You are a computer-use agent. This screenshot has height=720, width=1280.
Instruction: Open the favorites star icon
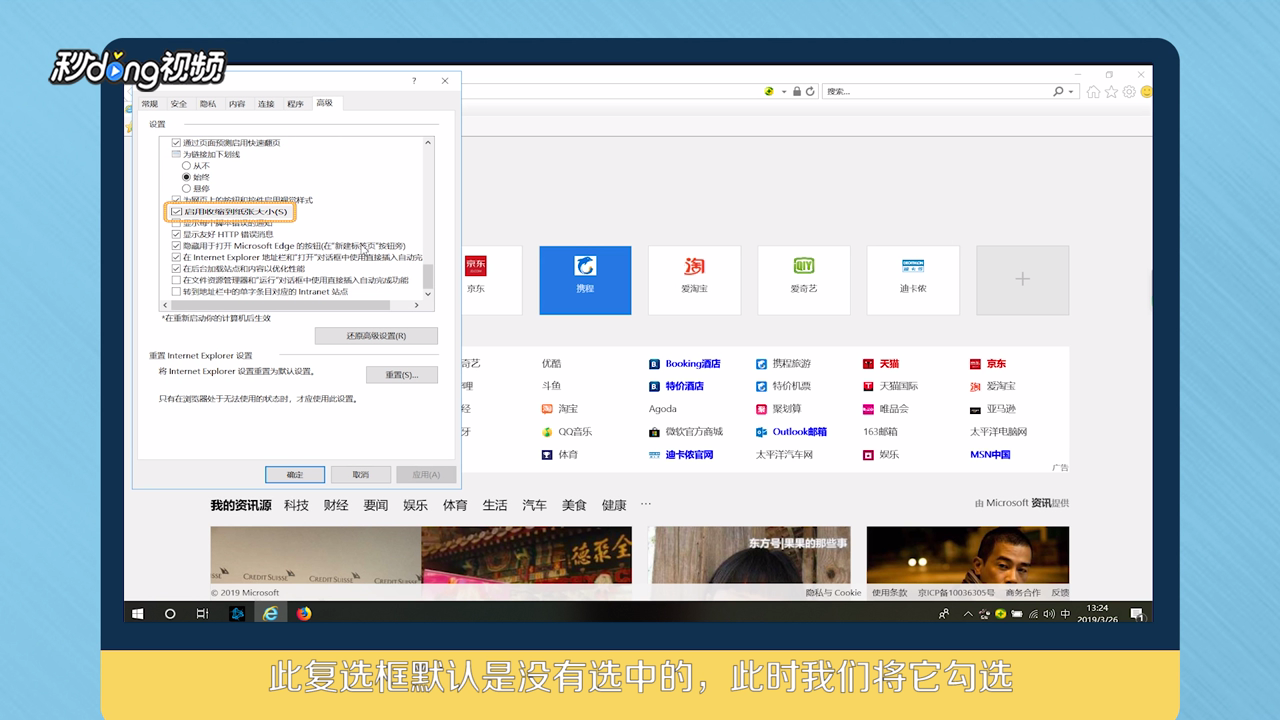pos(1111,92)
